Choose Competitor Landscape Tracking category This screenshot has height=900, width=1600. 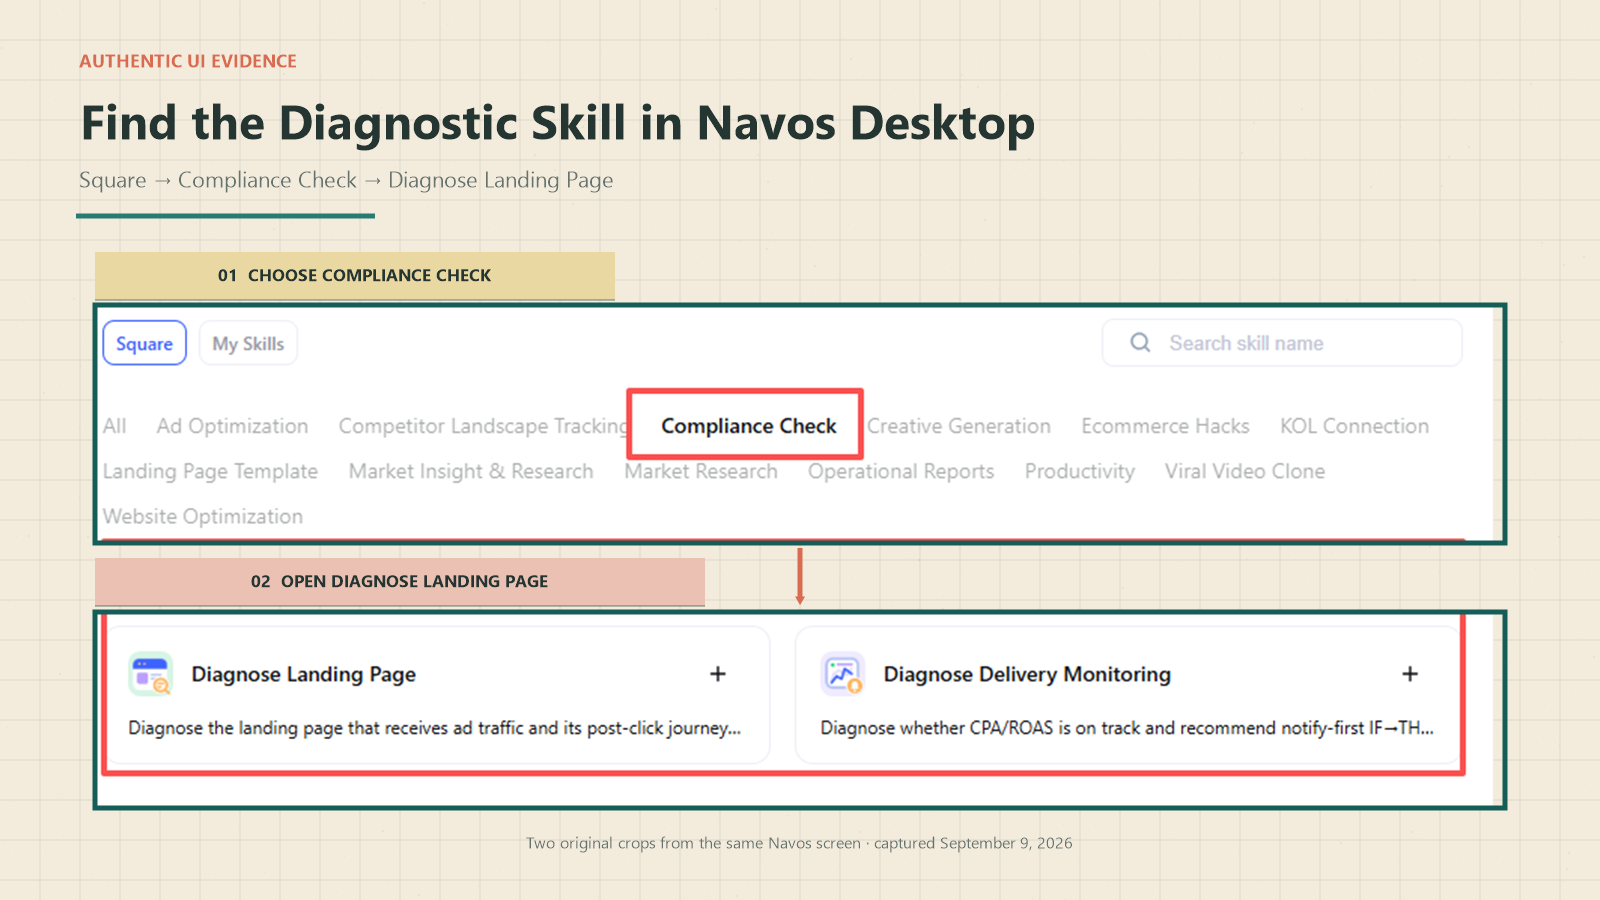click(x=483, y=426)
